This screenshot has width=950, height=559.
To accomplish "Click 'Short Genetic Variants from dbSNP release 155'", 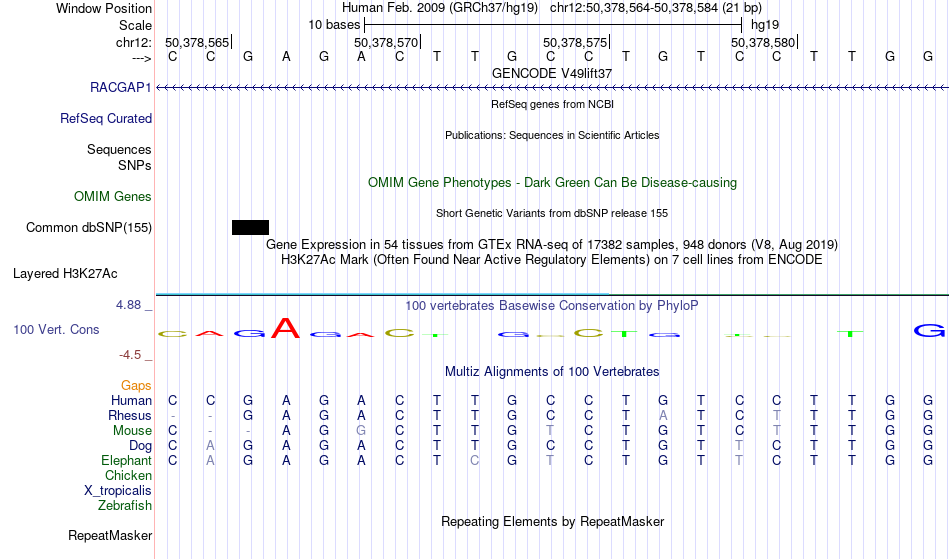I will point(552,213).
